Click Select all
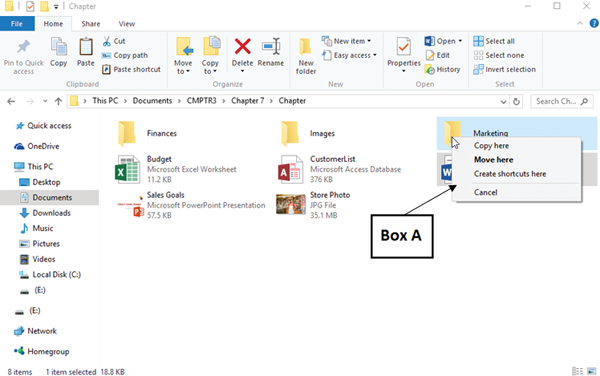 494,41
